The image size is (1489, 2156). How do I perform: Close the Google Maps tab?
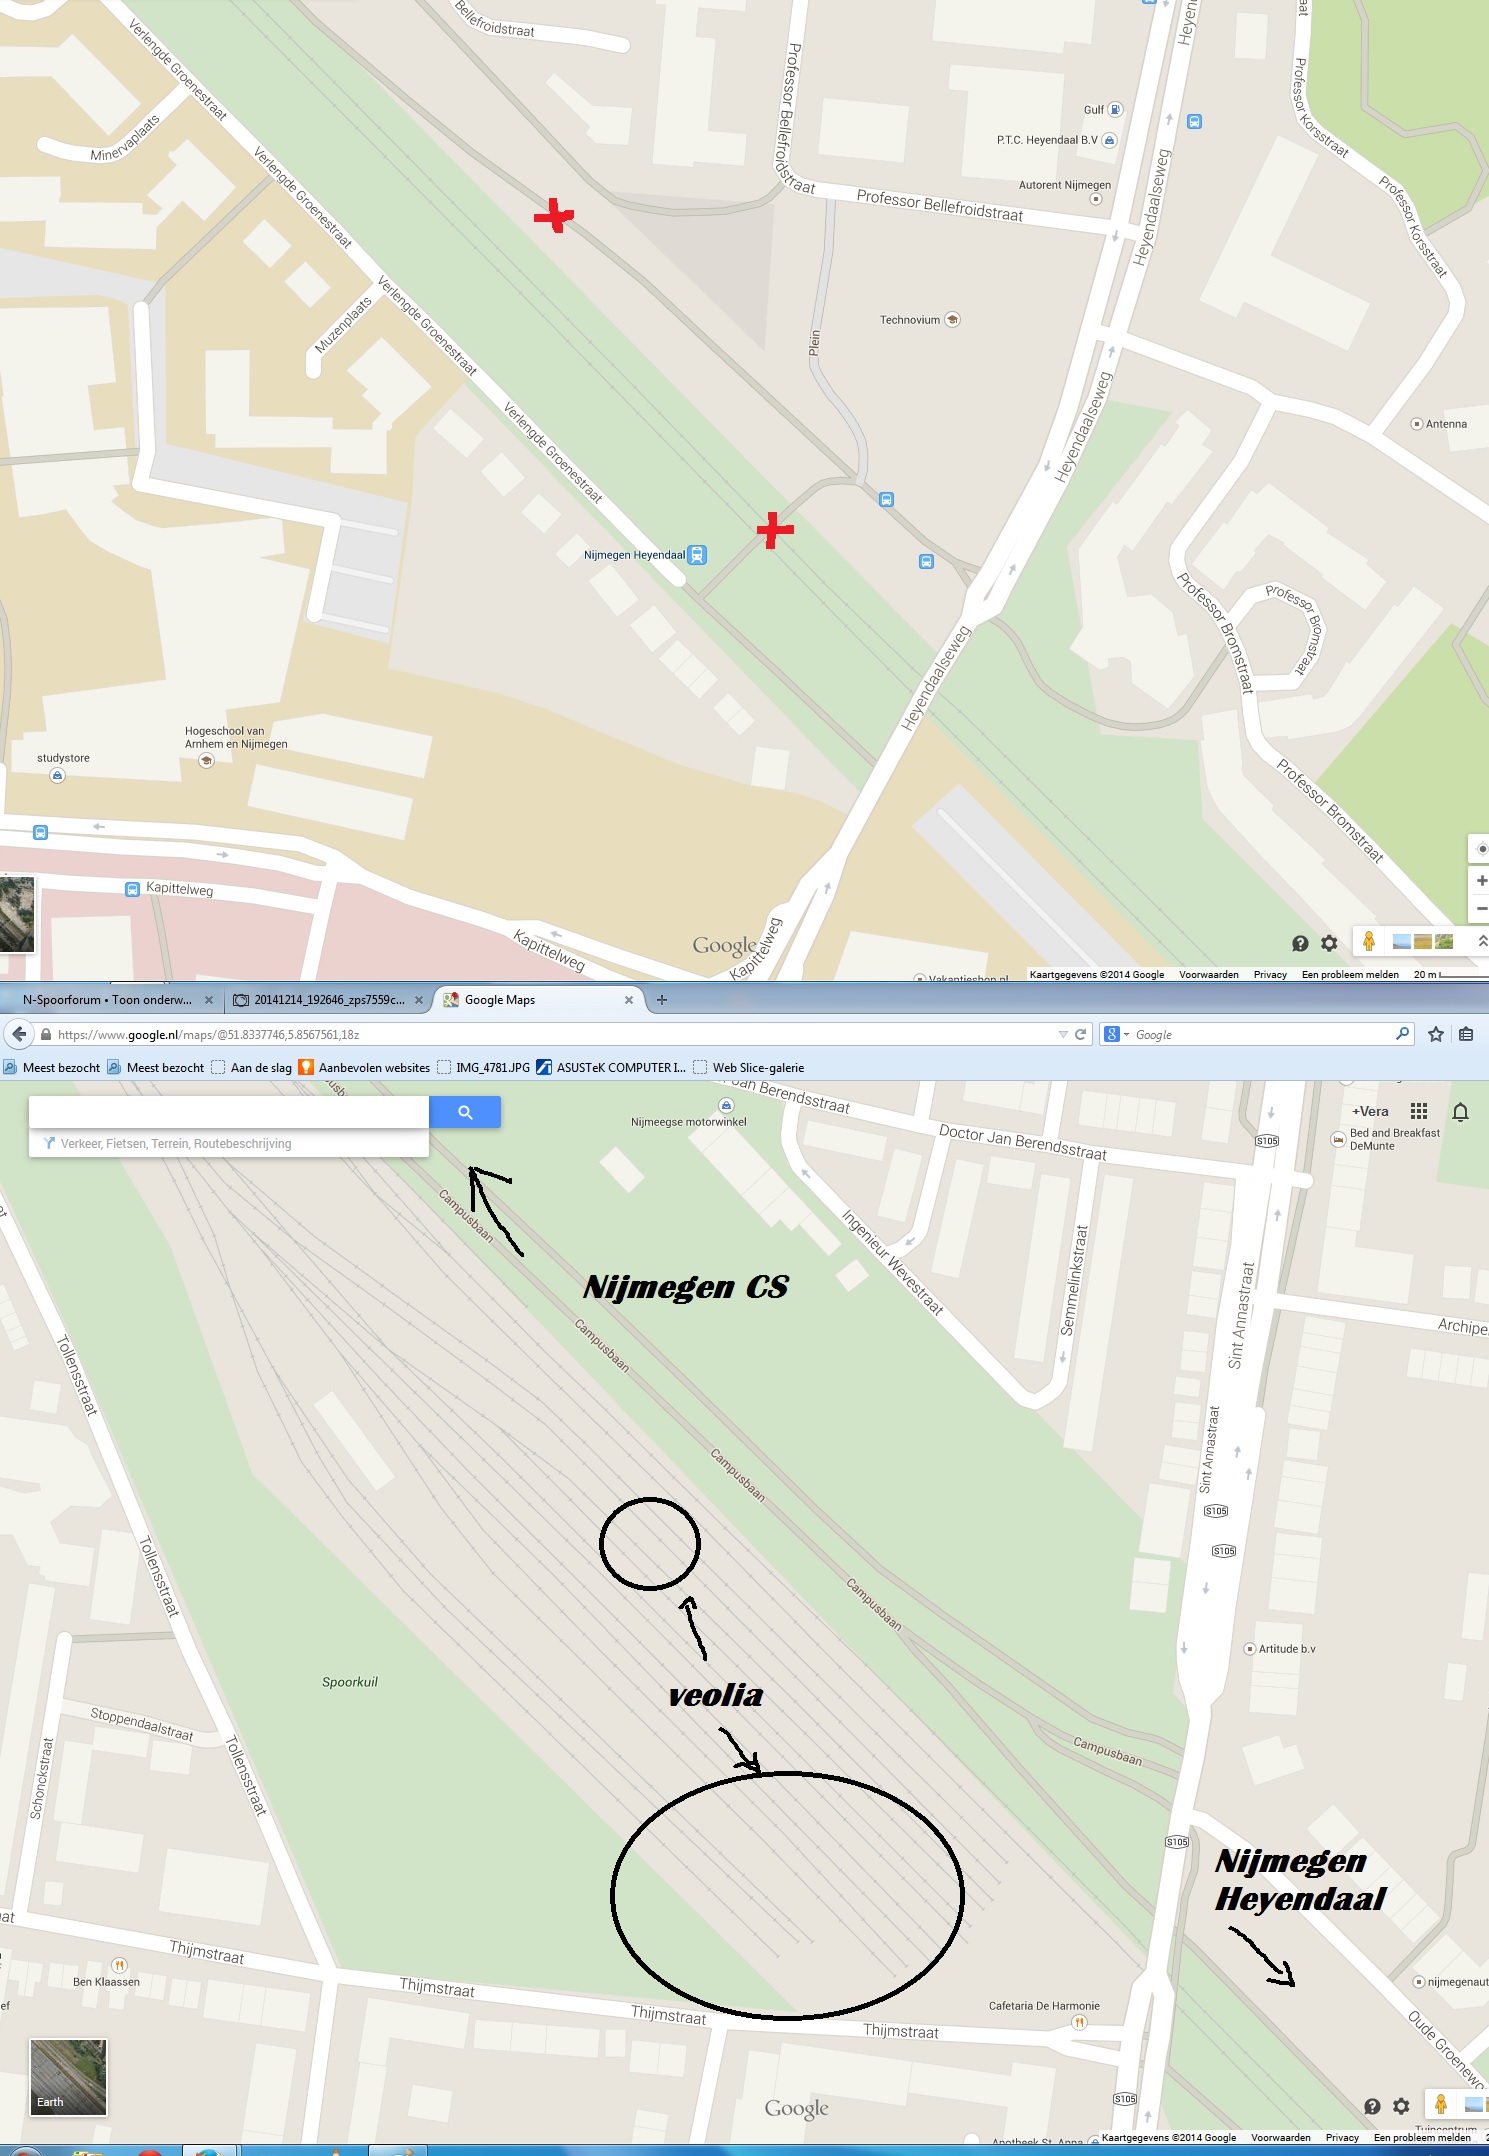click(629, 999)
